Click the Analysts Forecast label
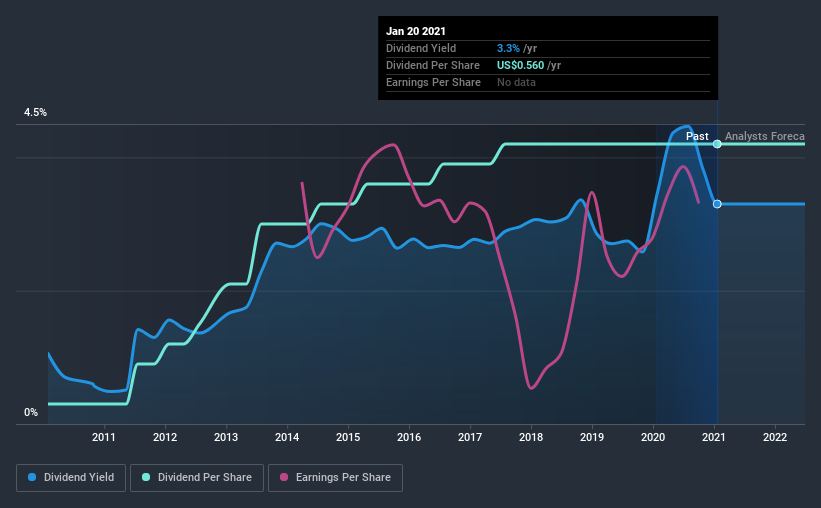The height and width of the screenshot is (508, 821). 764,136
